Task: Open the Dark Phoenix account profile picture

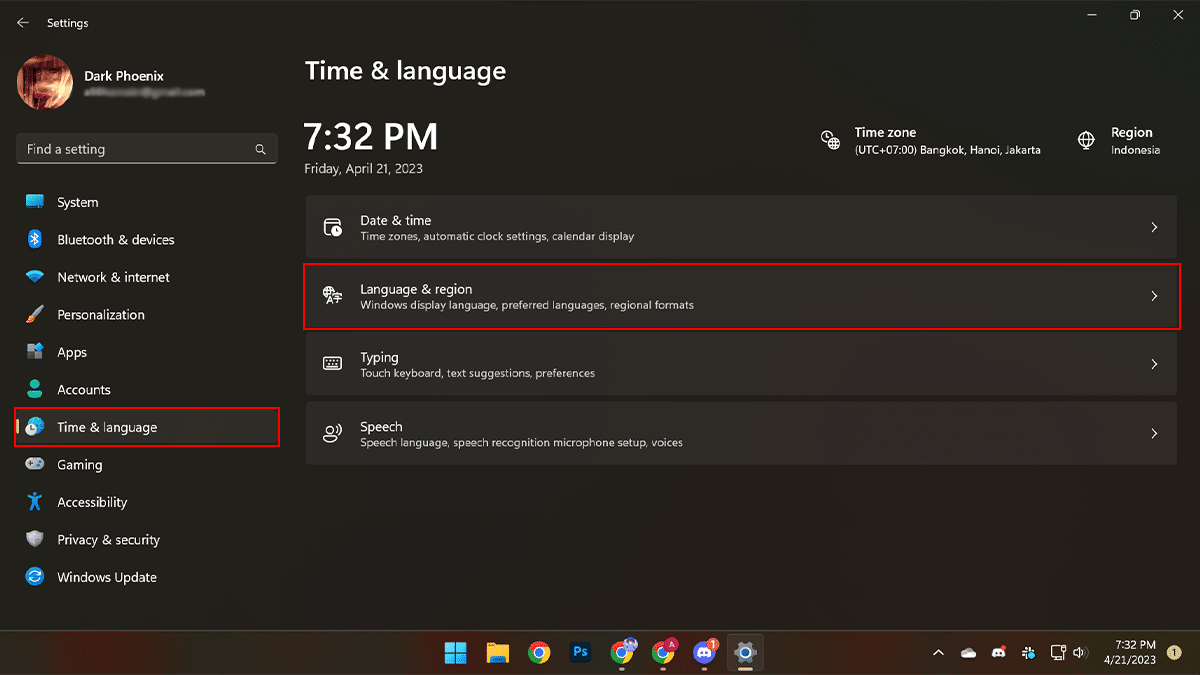Action: pos(45,83)
